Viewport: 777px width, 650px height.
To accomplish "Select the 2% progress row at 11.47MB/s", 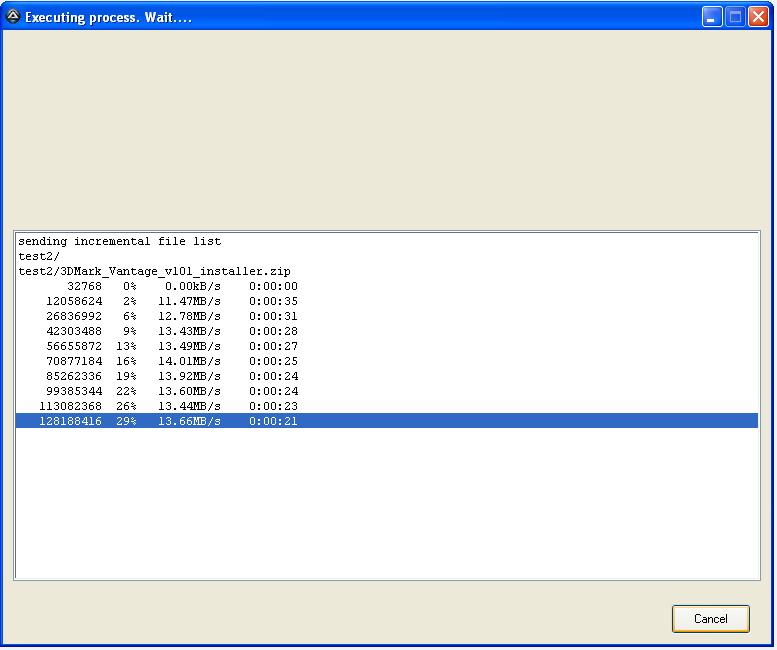I will coord(157,302).
